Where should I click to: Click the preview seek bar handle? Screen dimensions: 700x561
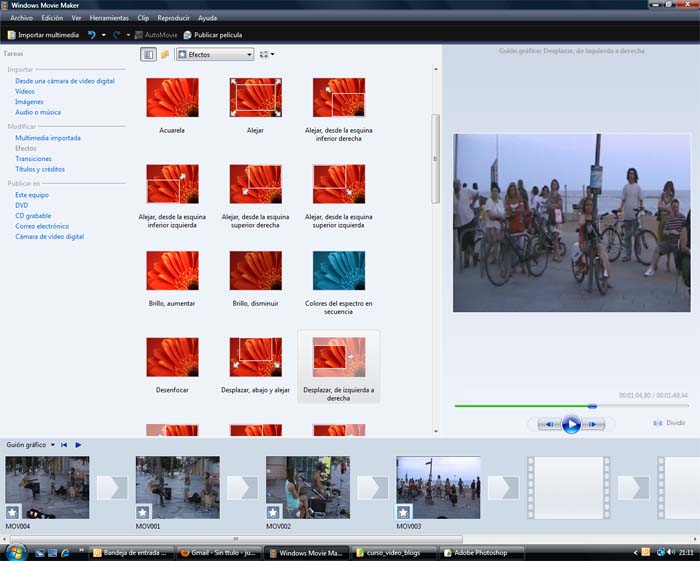(x=592, y=406)
